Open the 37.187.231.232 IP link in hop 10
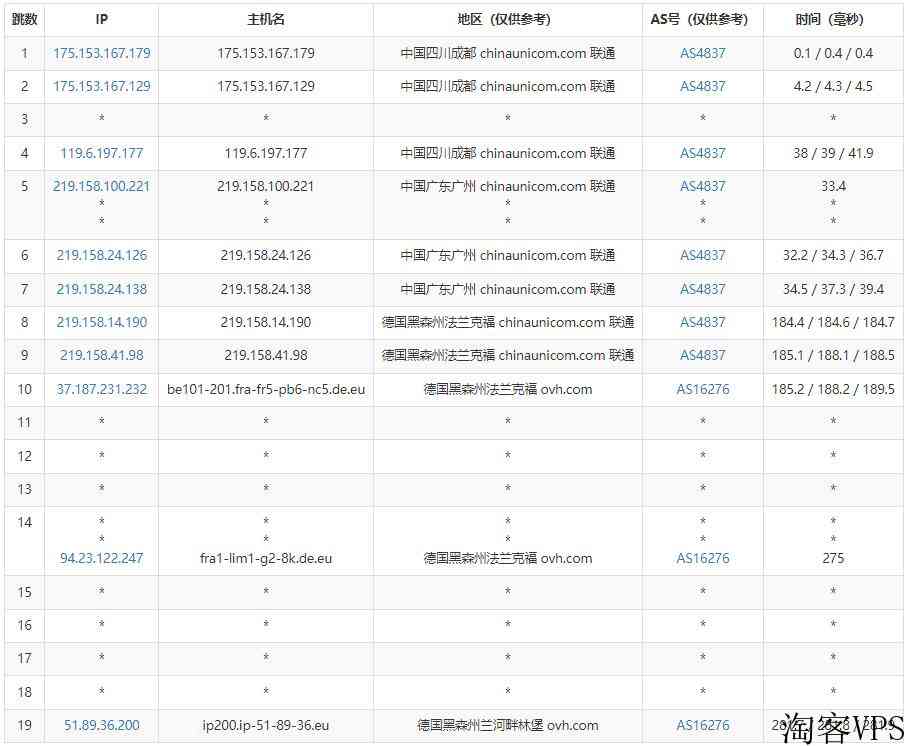905x746 pixels. tap(102, 389)
